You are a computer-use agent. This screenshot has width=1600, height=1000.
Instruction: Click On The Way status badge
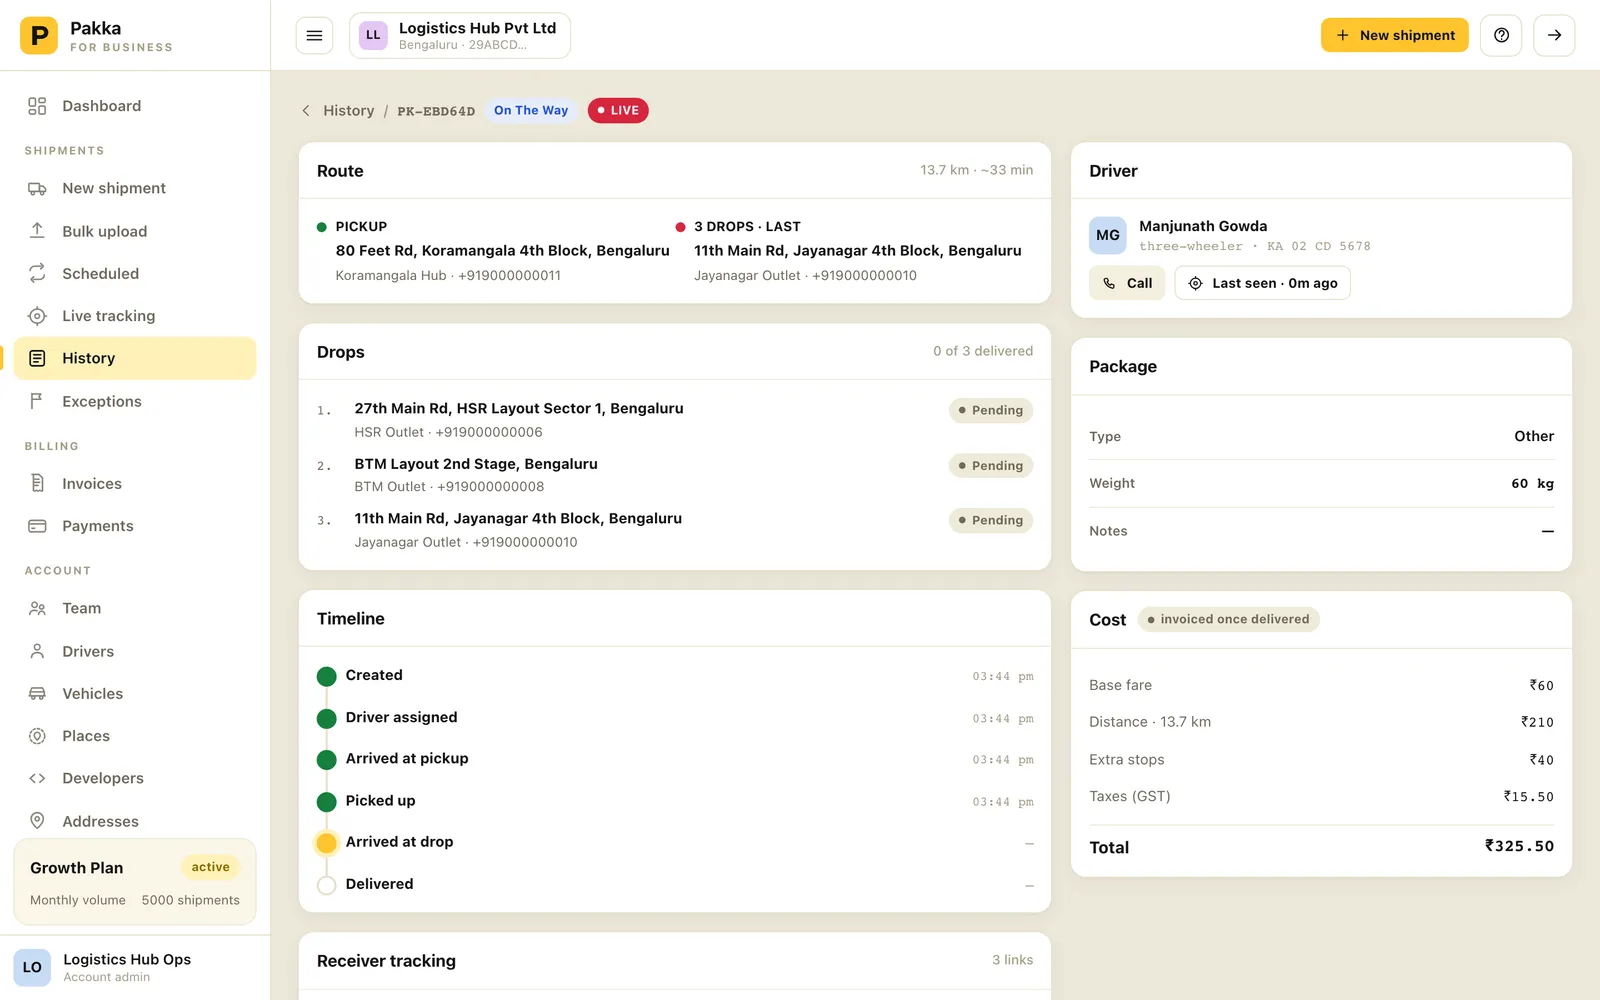[531, 110]
